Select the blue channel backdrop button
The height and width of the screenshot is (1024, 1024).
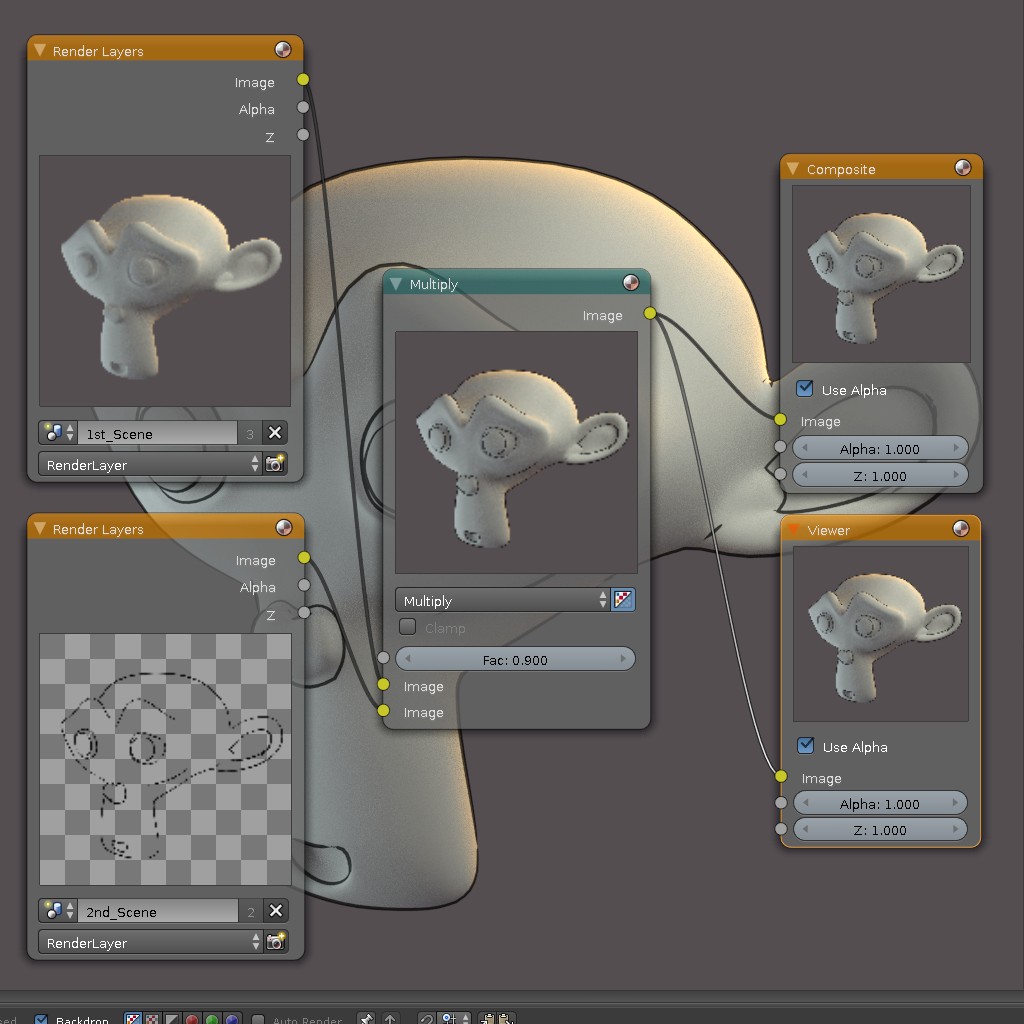[x=232, y=1019]
